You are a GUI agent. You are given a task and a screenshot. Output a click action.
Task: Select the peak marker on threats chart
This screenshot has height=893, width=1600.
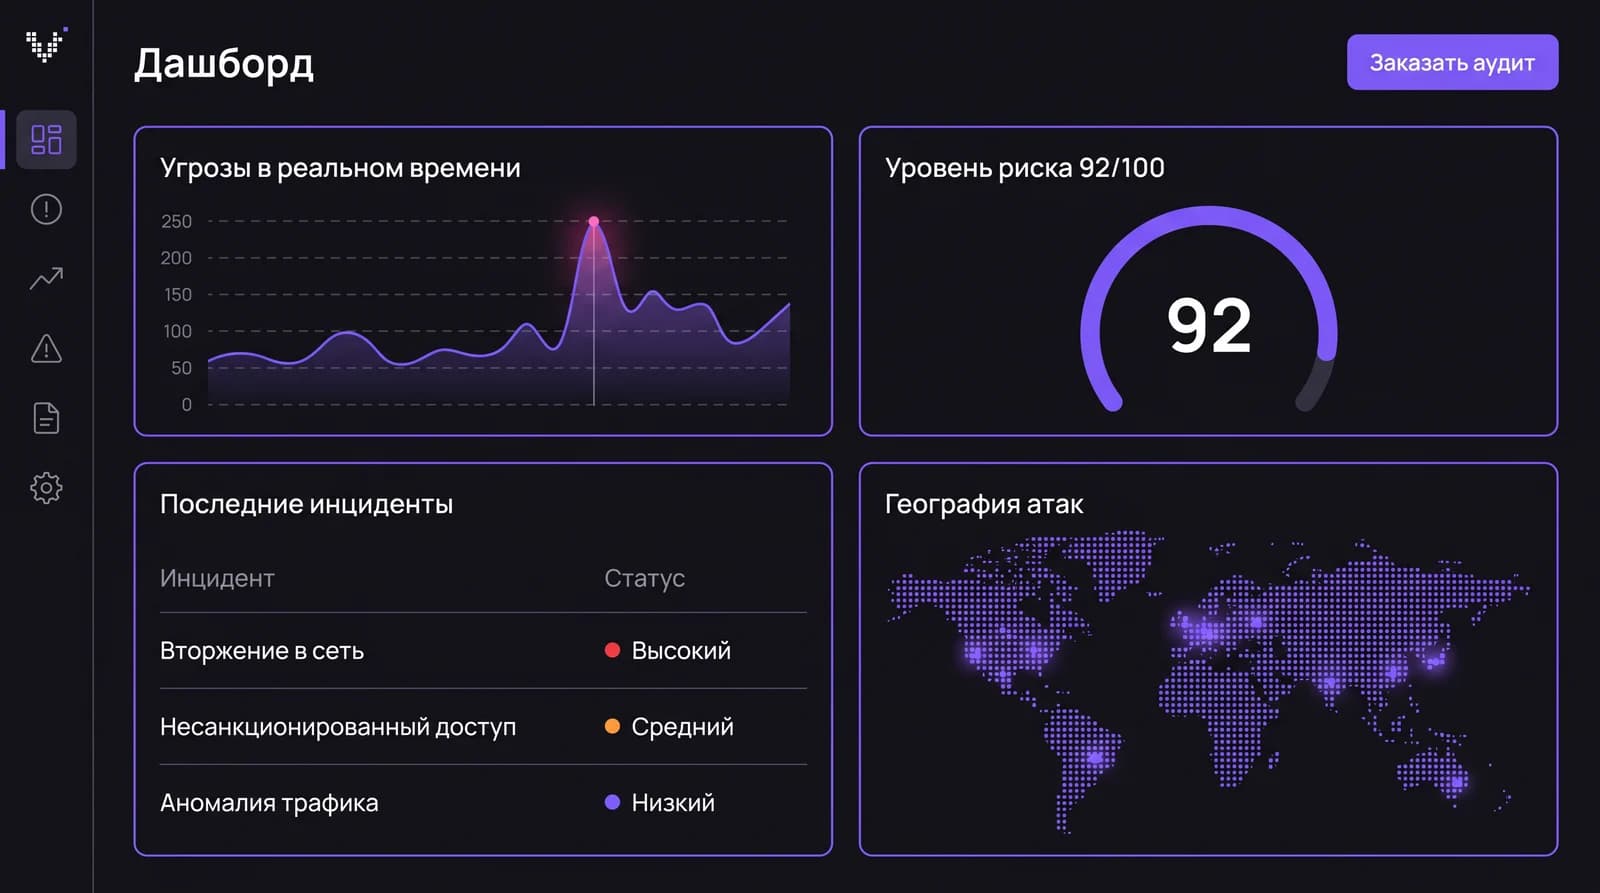tap(594, 221)
